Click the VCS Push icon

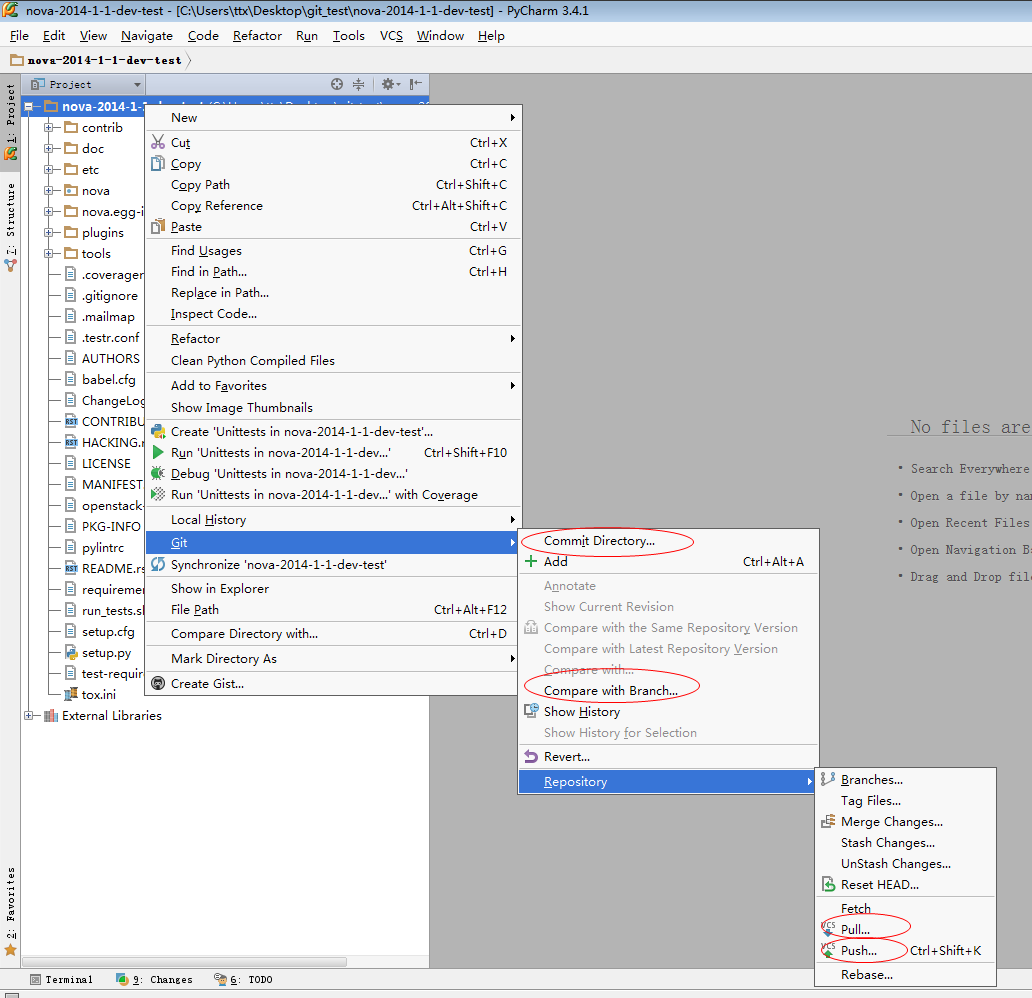pyautogui.click(x=828, y=950)
